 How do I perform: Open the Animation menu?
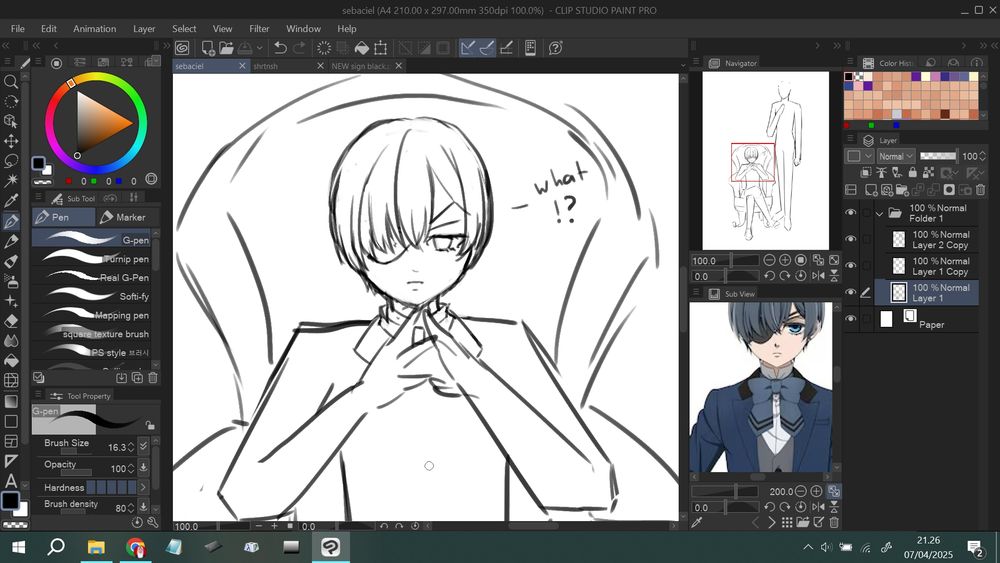(94, 29)
